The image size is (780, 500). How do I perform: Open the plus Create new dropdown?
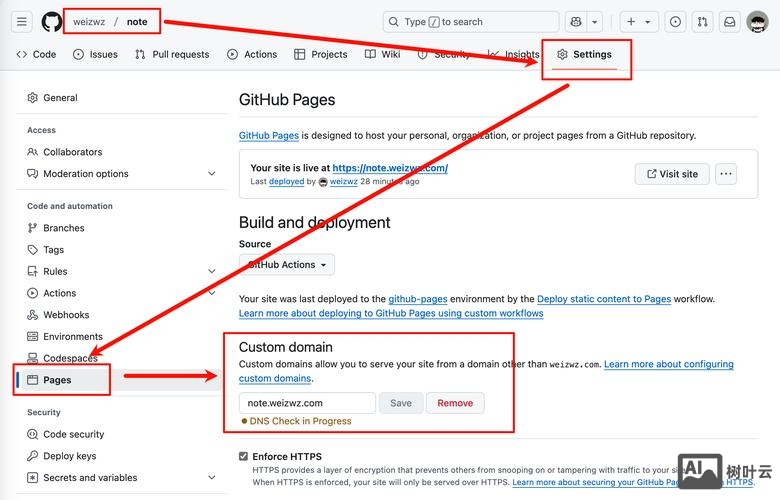[639, 22]
